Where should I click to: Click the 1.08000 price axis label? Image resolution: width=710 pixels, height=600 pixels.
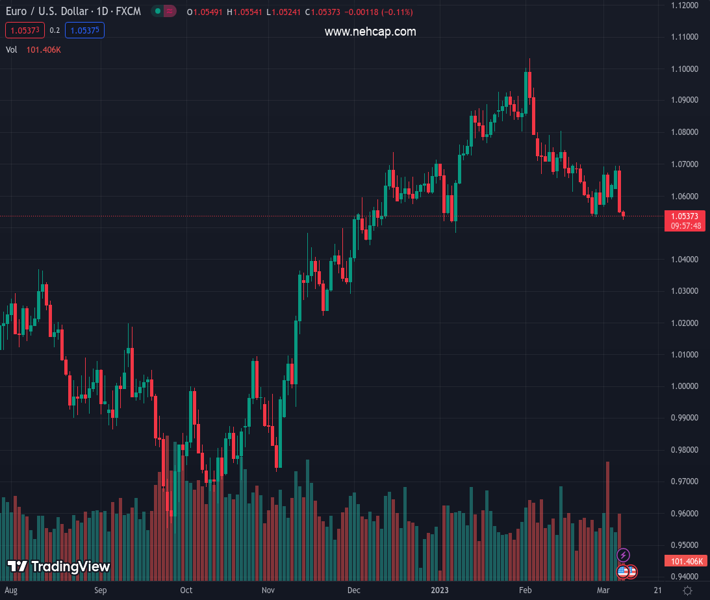(x=684, y=132)
